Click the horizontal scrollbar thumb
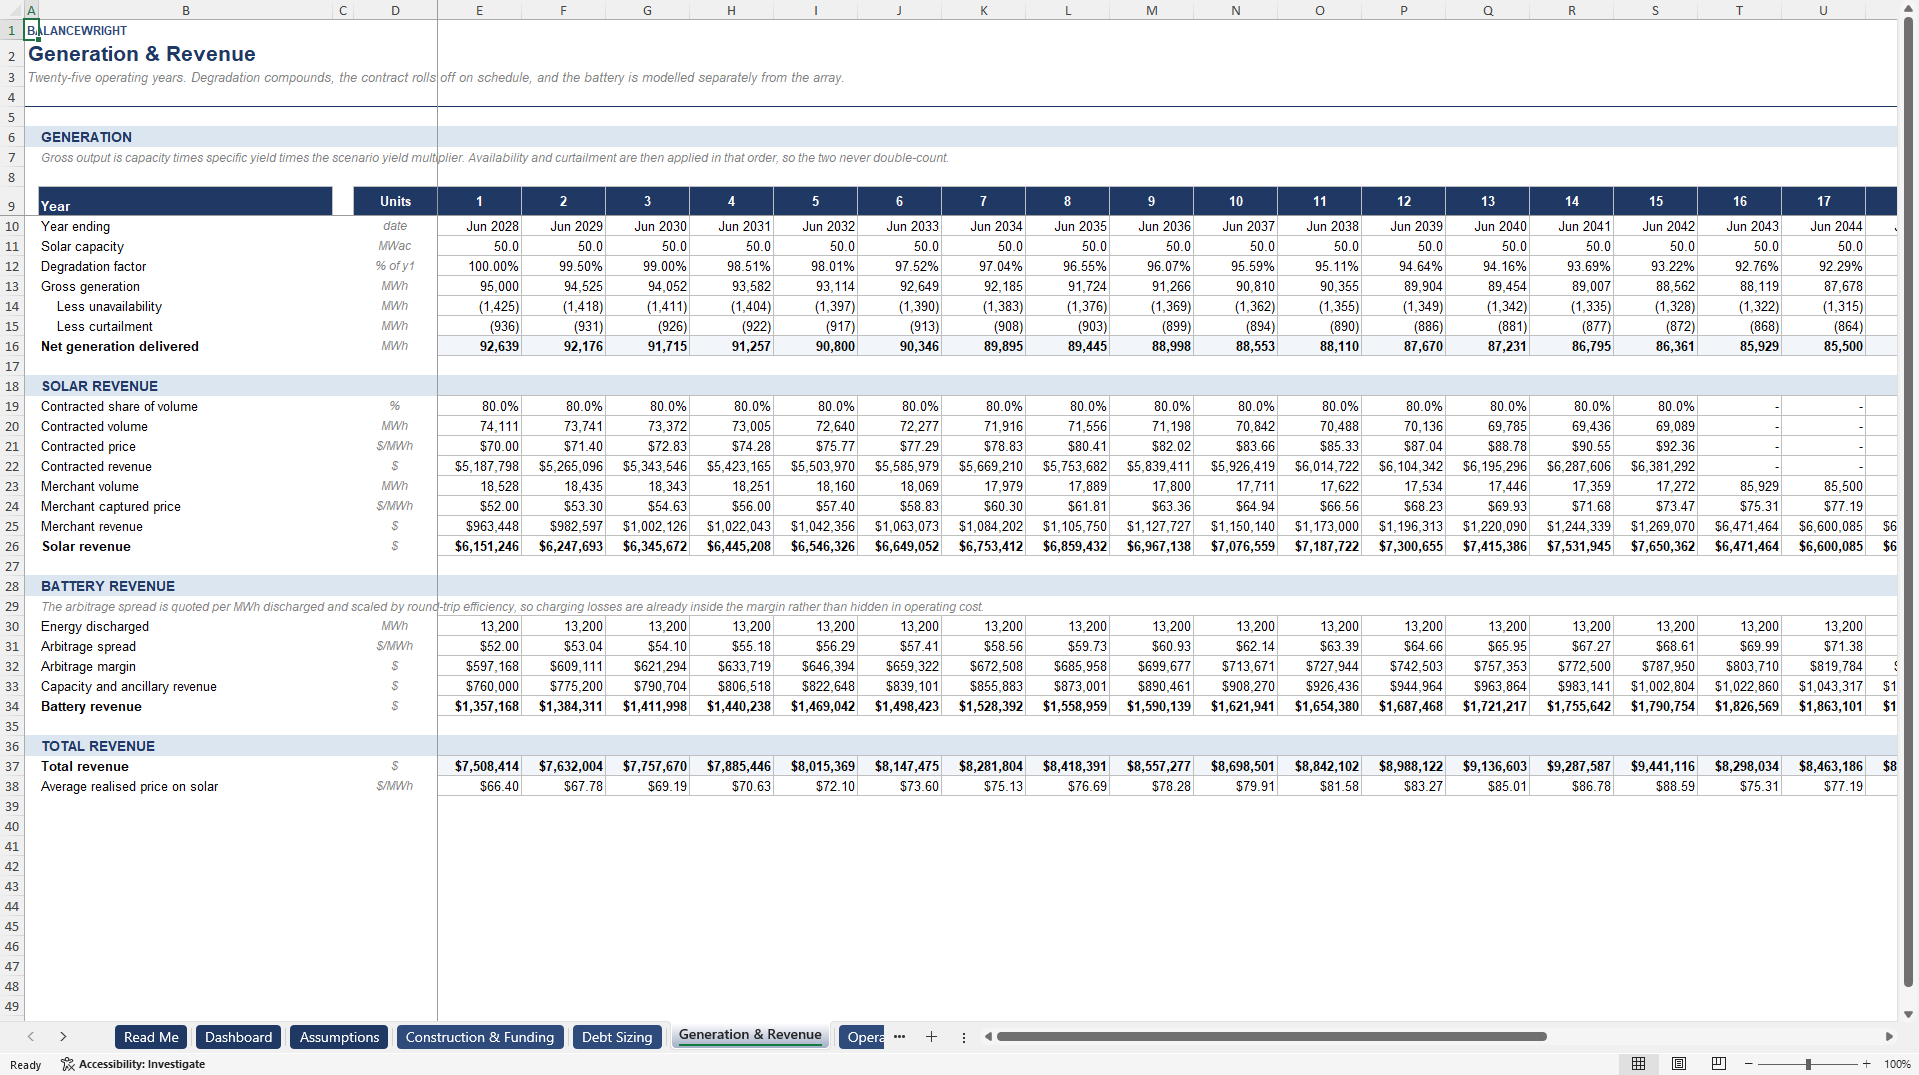Viewport: 1919px width, 1075px height. pyautogui.click(x=1271, y=1037)
